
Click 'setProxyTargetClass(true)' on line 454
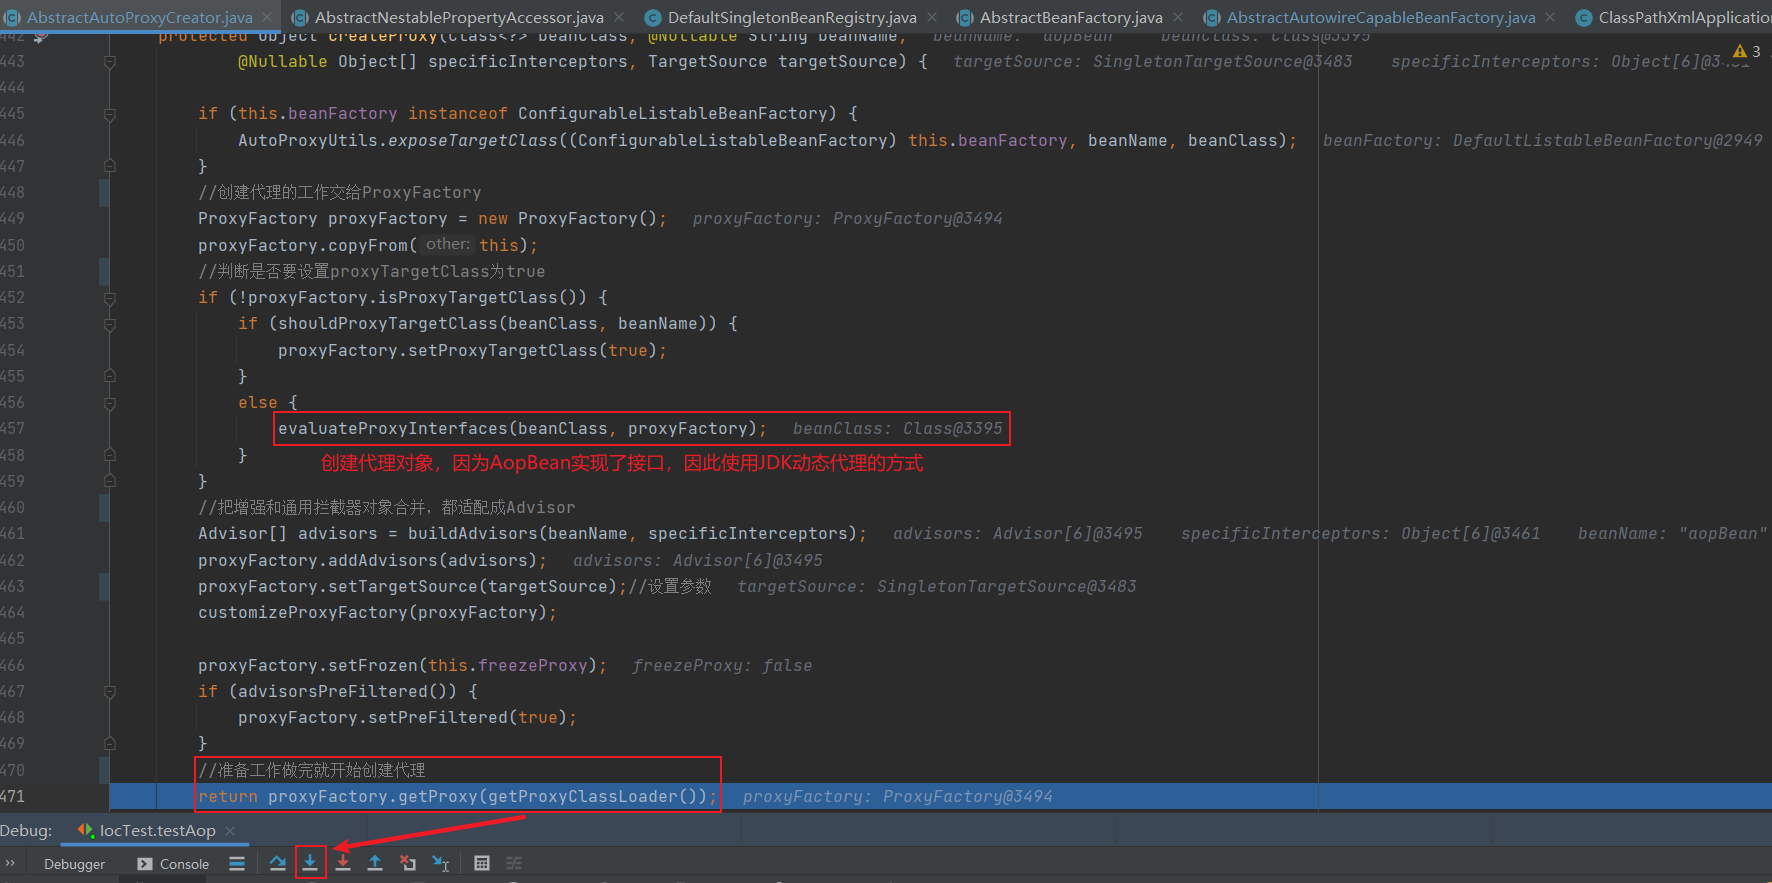point(533,350)
